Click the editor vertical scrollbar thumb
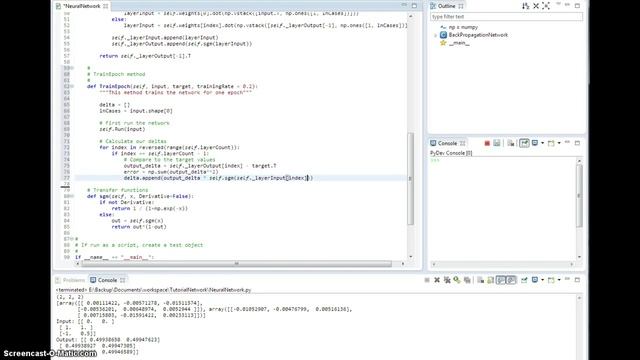The width and height of the screenshot is (640, 360). 411,178
